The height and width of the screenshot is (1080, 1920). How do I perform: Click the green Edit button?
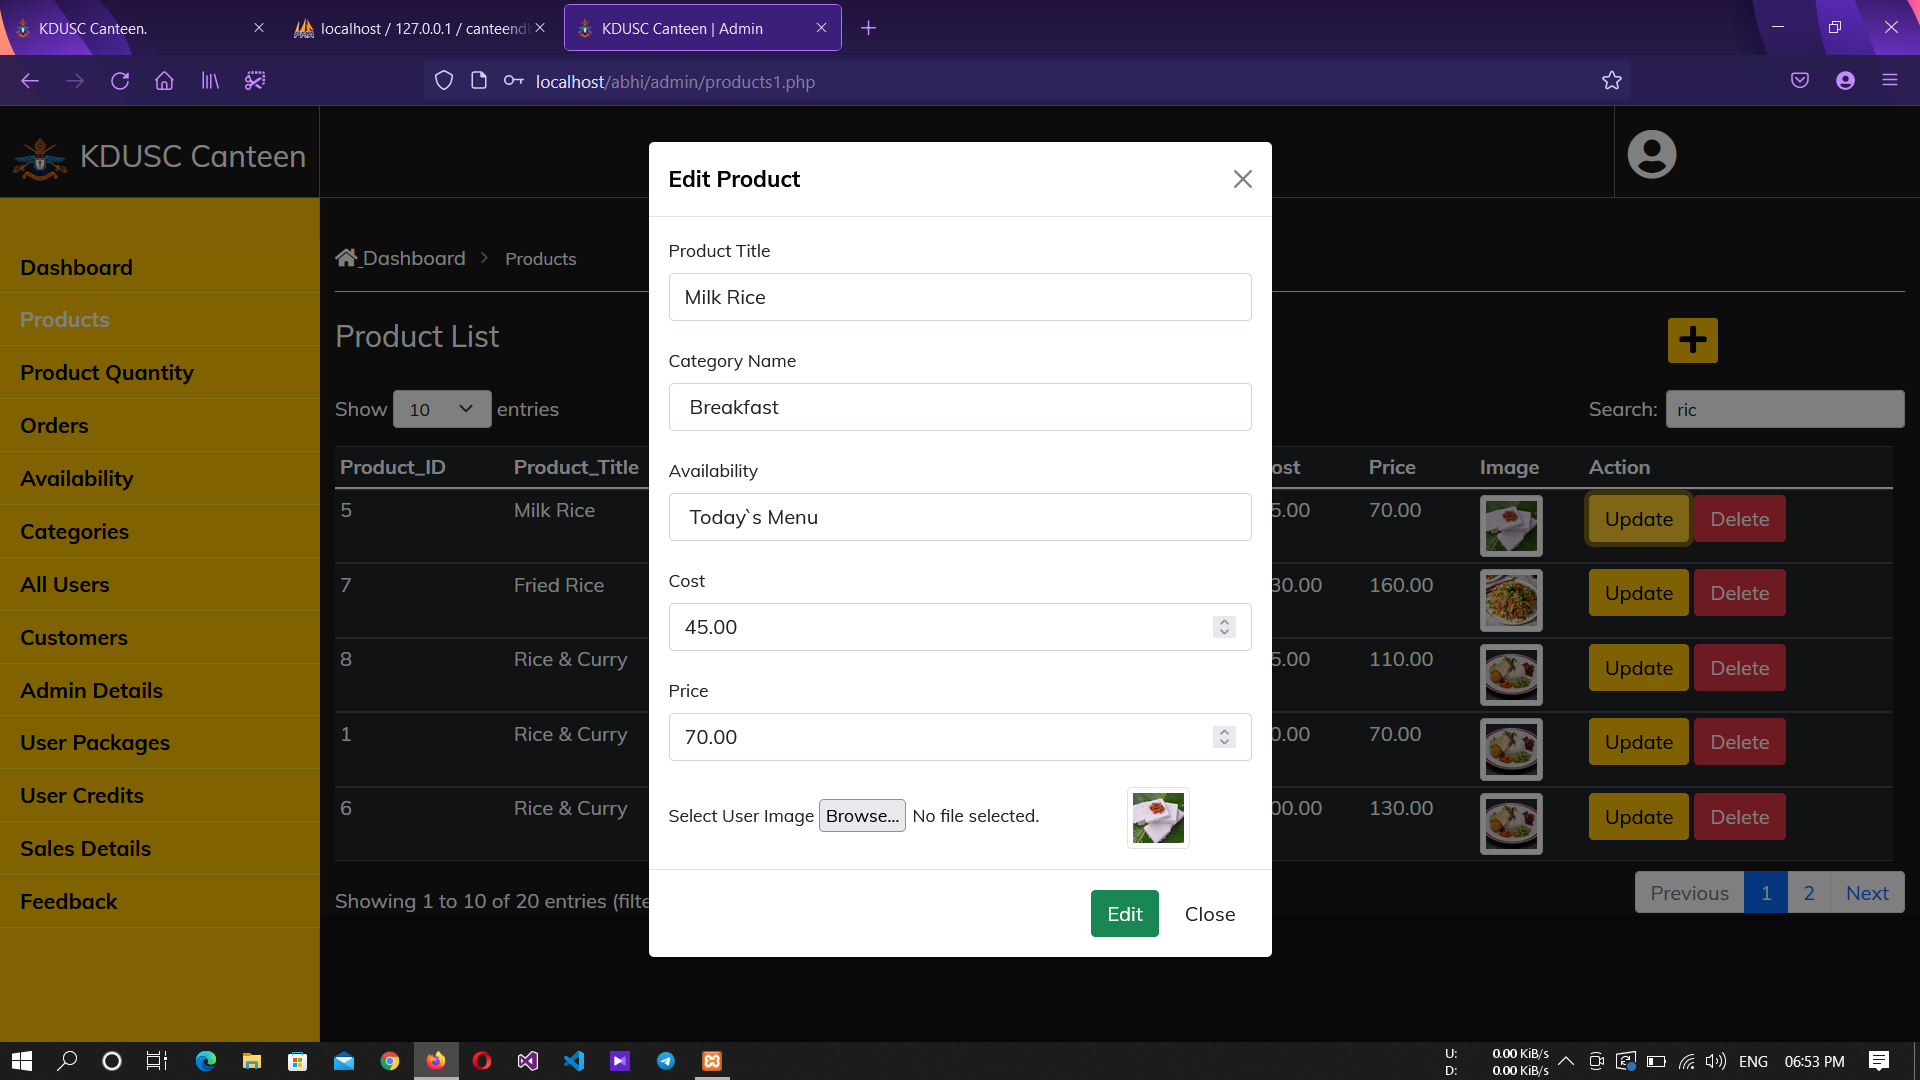pos(1124,914)
